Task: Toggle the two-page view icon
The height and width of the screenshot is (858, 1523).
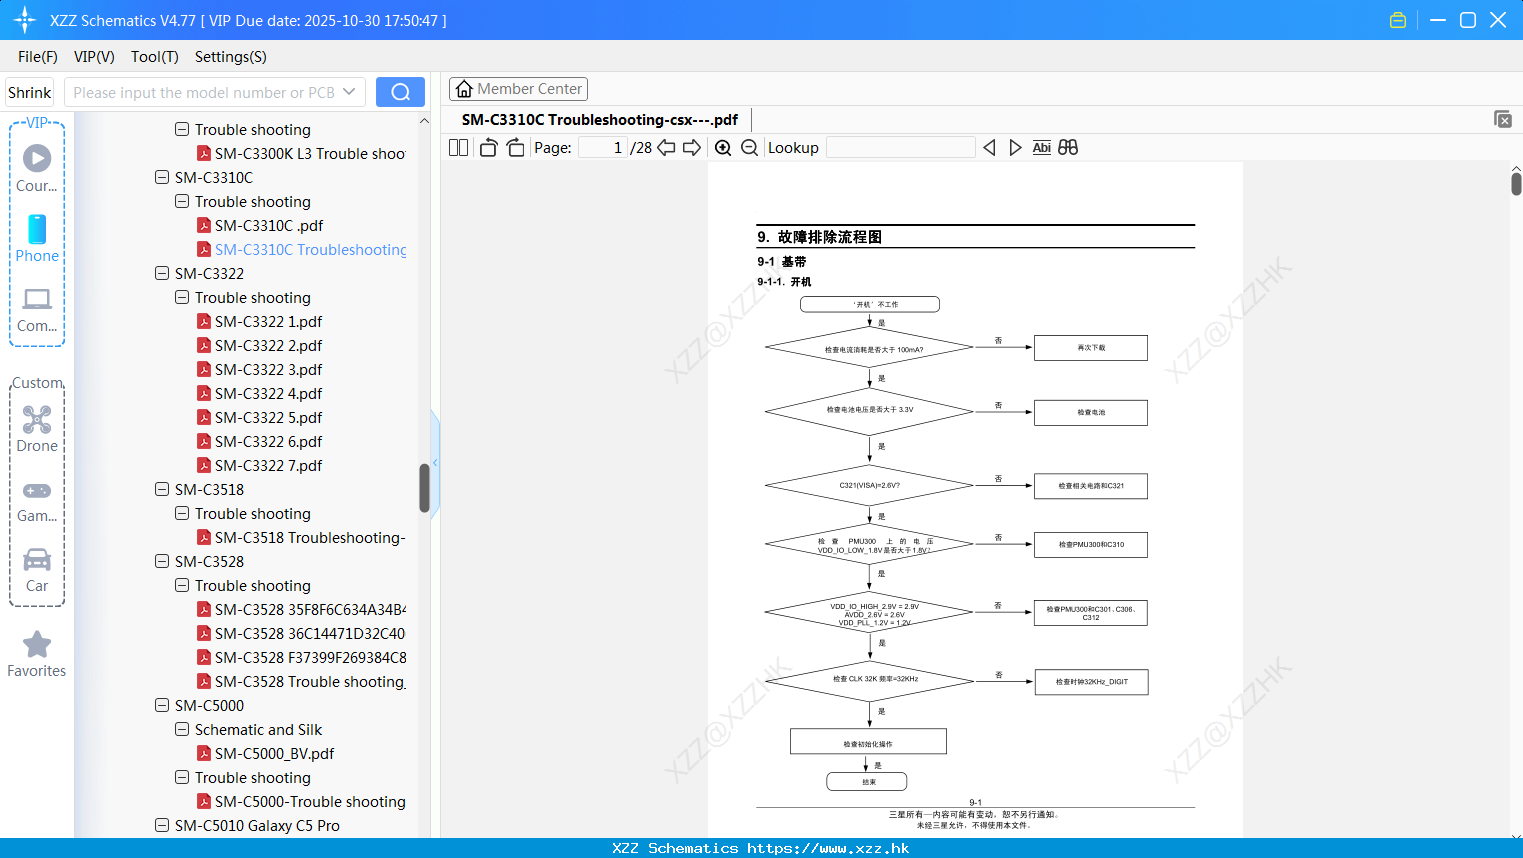Action: (458, 147)
